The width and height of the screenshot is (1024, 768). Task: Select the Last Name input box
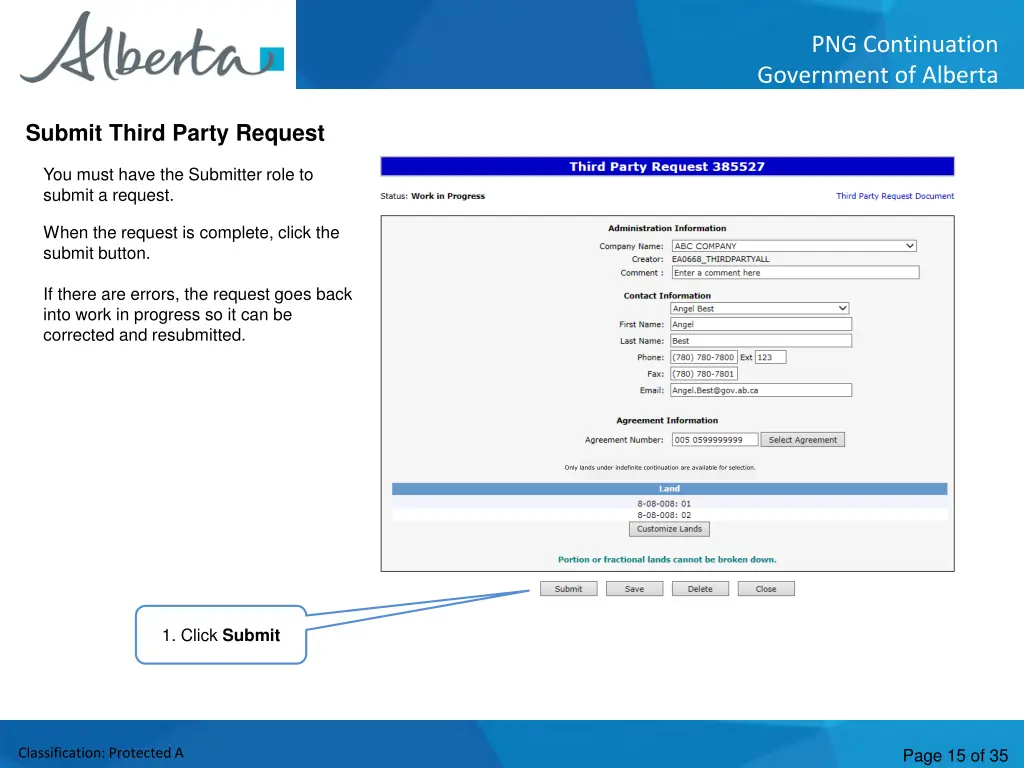coord(760,341)
